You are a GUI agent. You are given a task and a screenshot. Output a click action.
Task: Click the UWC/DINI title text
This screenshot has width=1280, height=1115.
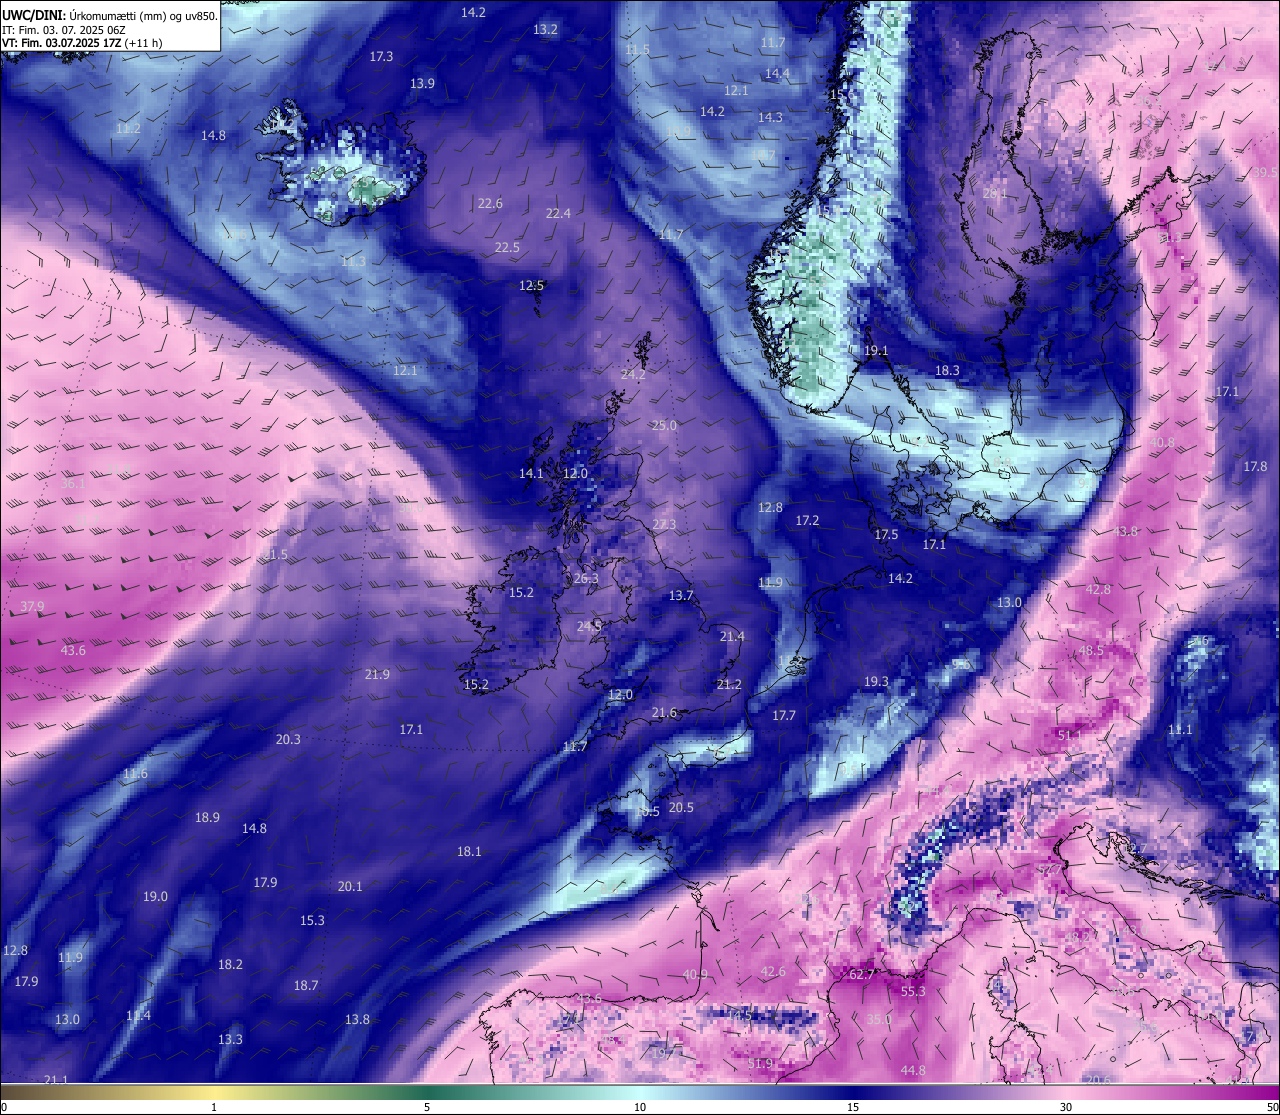[33, 15]
